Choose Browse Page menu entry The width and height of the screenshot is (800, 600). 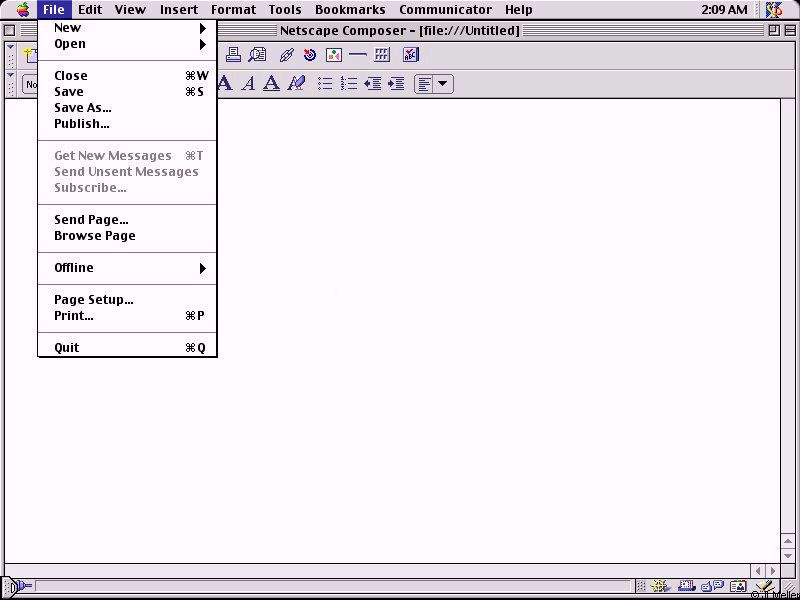pyautogui.click(x=94, y=236)
